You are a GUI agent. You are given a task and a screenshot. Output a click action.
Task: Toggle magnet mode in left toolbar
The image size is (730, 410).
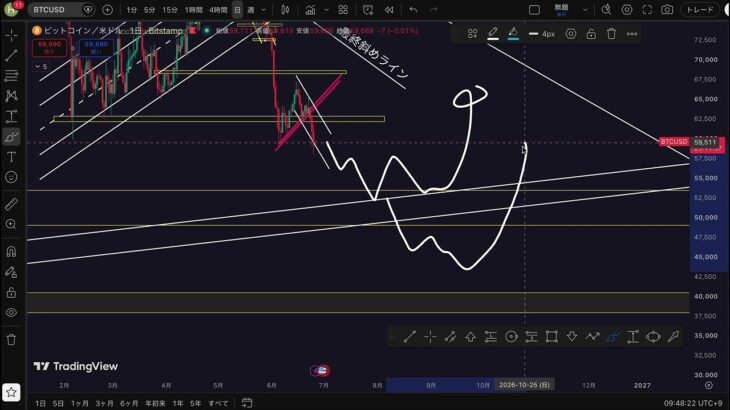tap(11, 252)
